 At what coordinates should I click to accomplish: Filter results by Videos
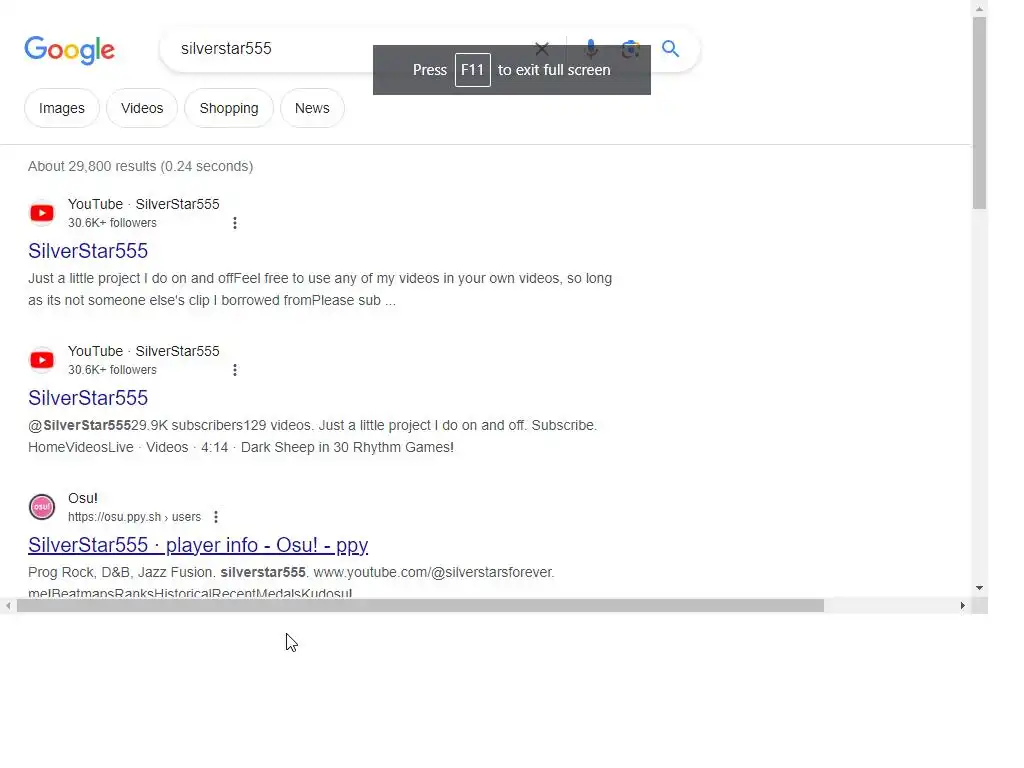click(x=142, y=108)
